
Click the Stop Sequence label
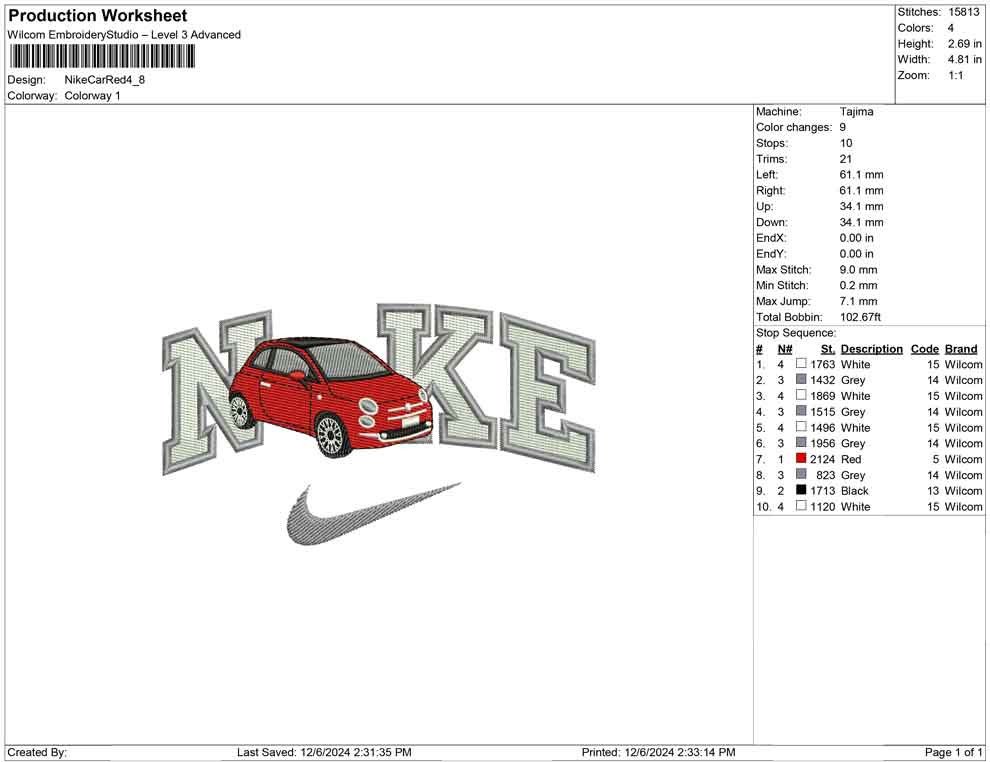point(796,333)
